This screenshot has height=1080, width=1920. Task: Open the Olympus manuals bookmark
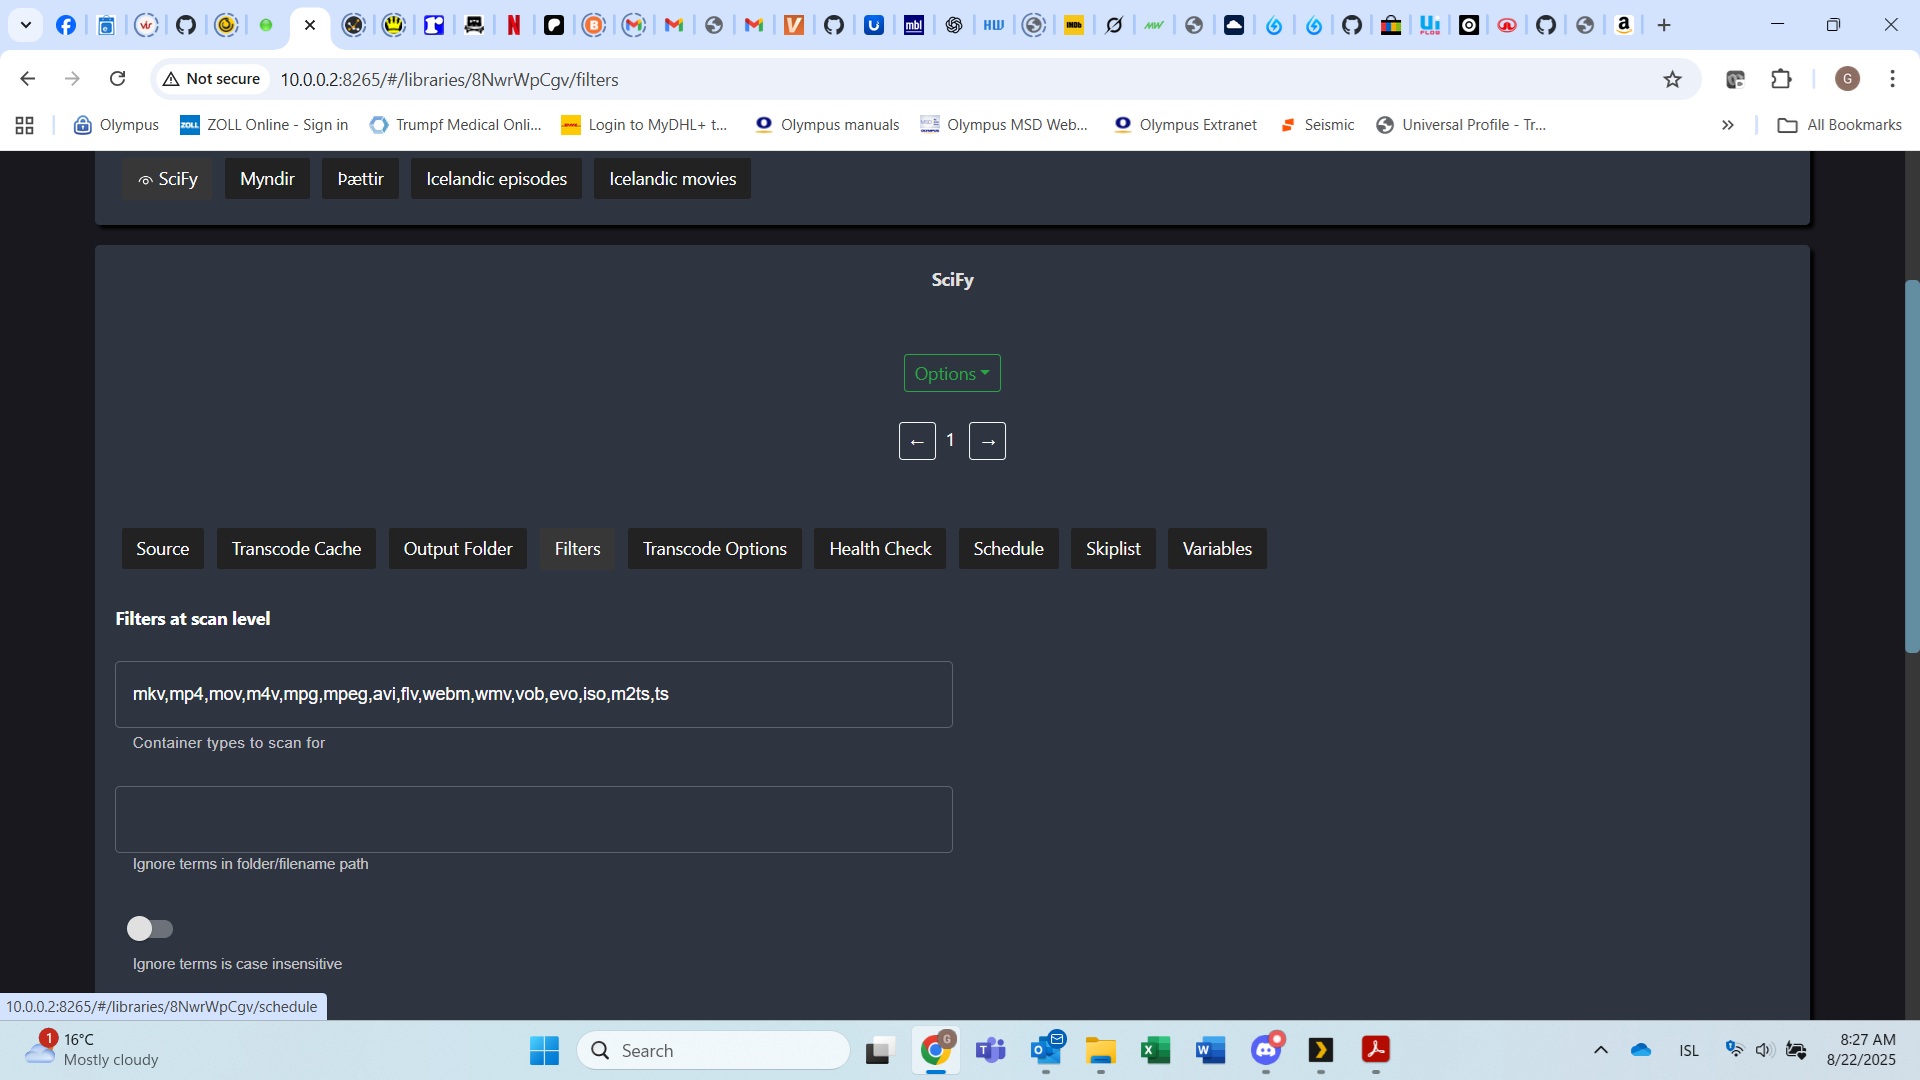click(x=827, y=125)
